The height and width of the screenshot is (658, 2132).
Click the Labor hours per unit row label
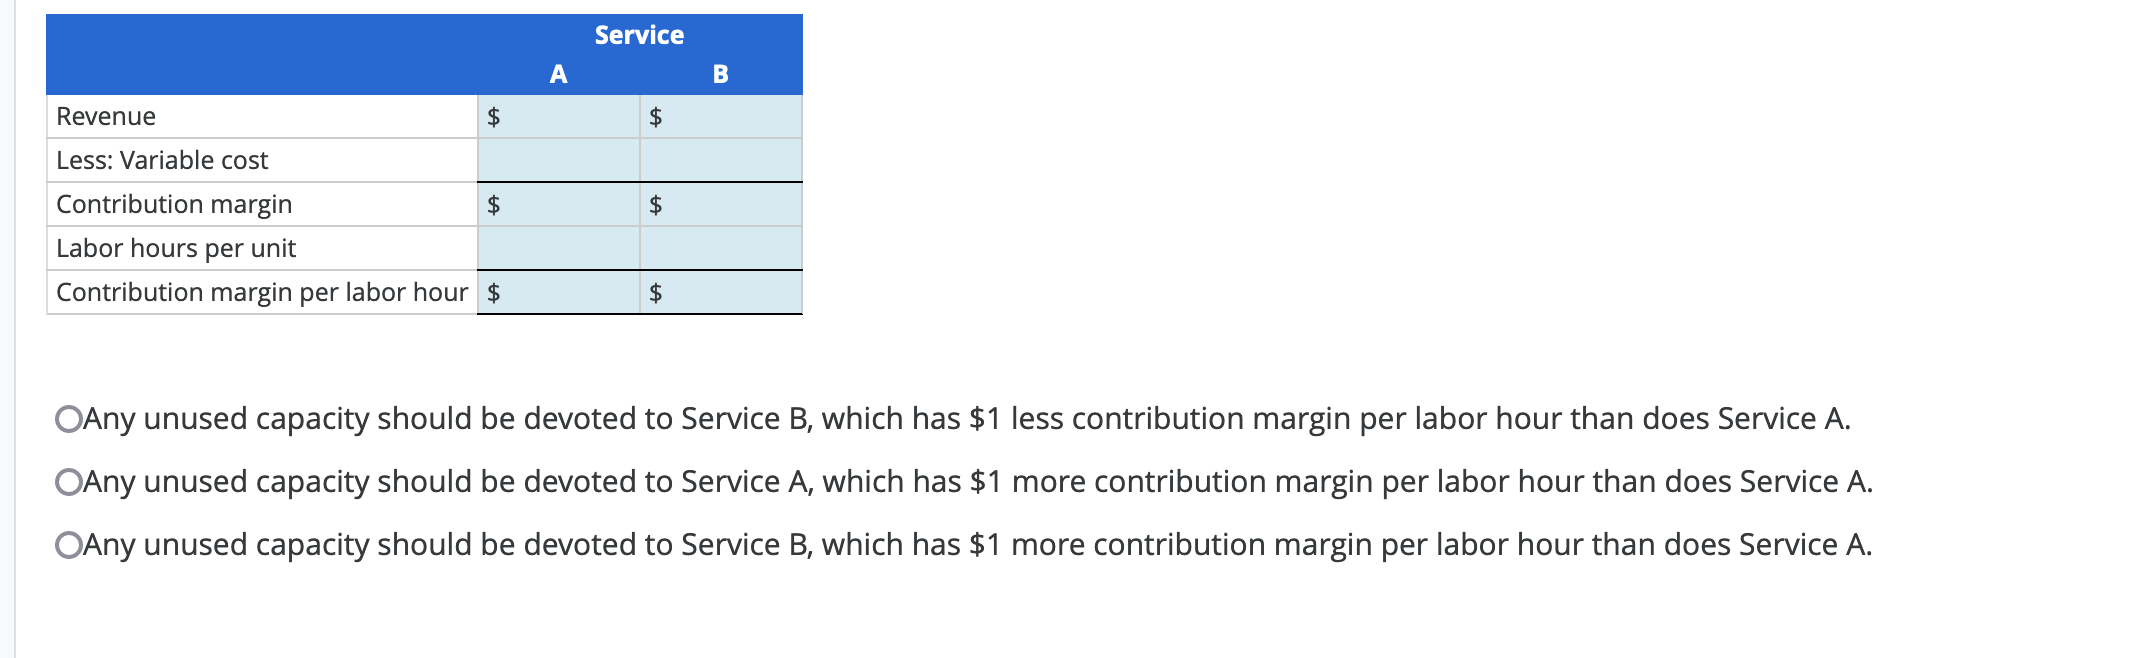click(x=176, y=248)
